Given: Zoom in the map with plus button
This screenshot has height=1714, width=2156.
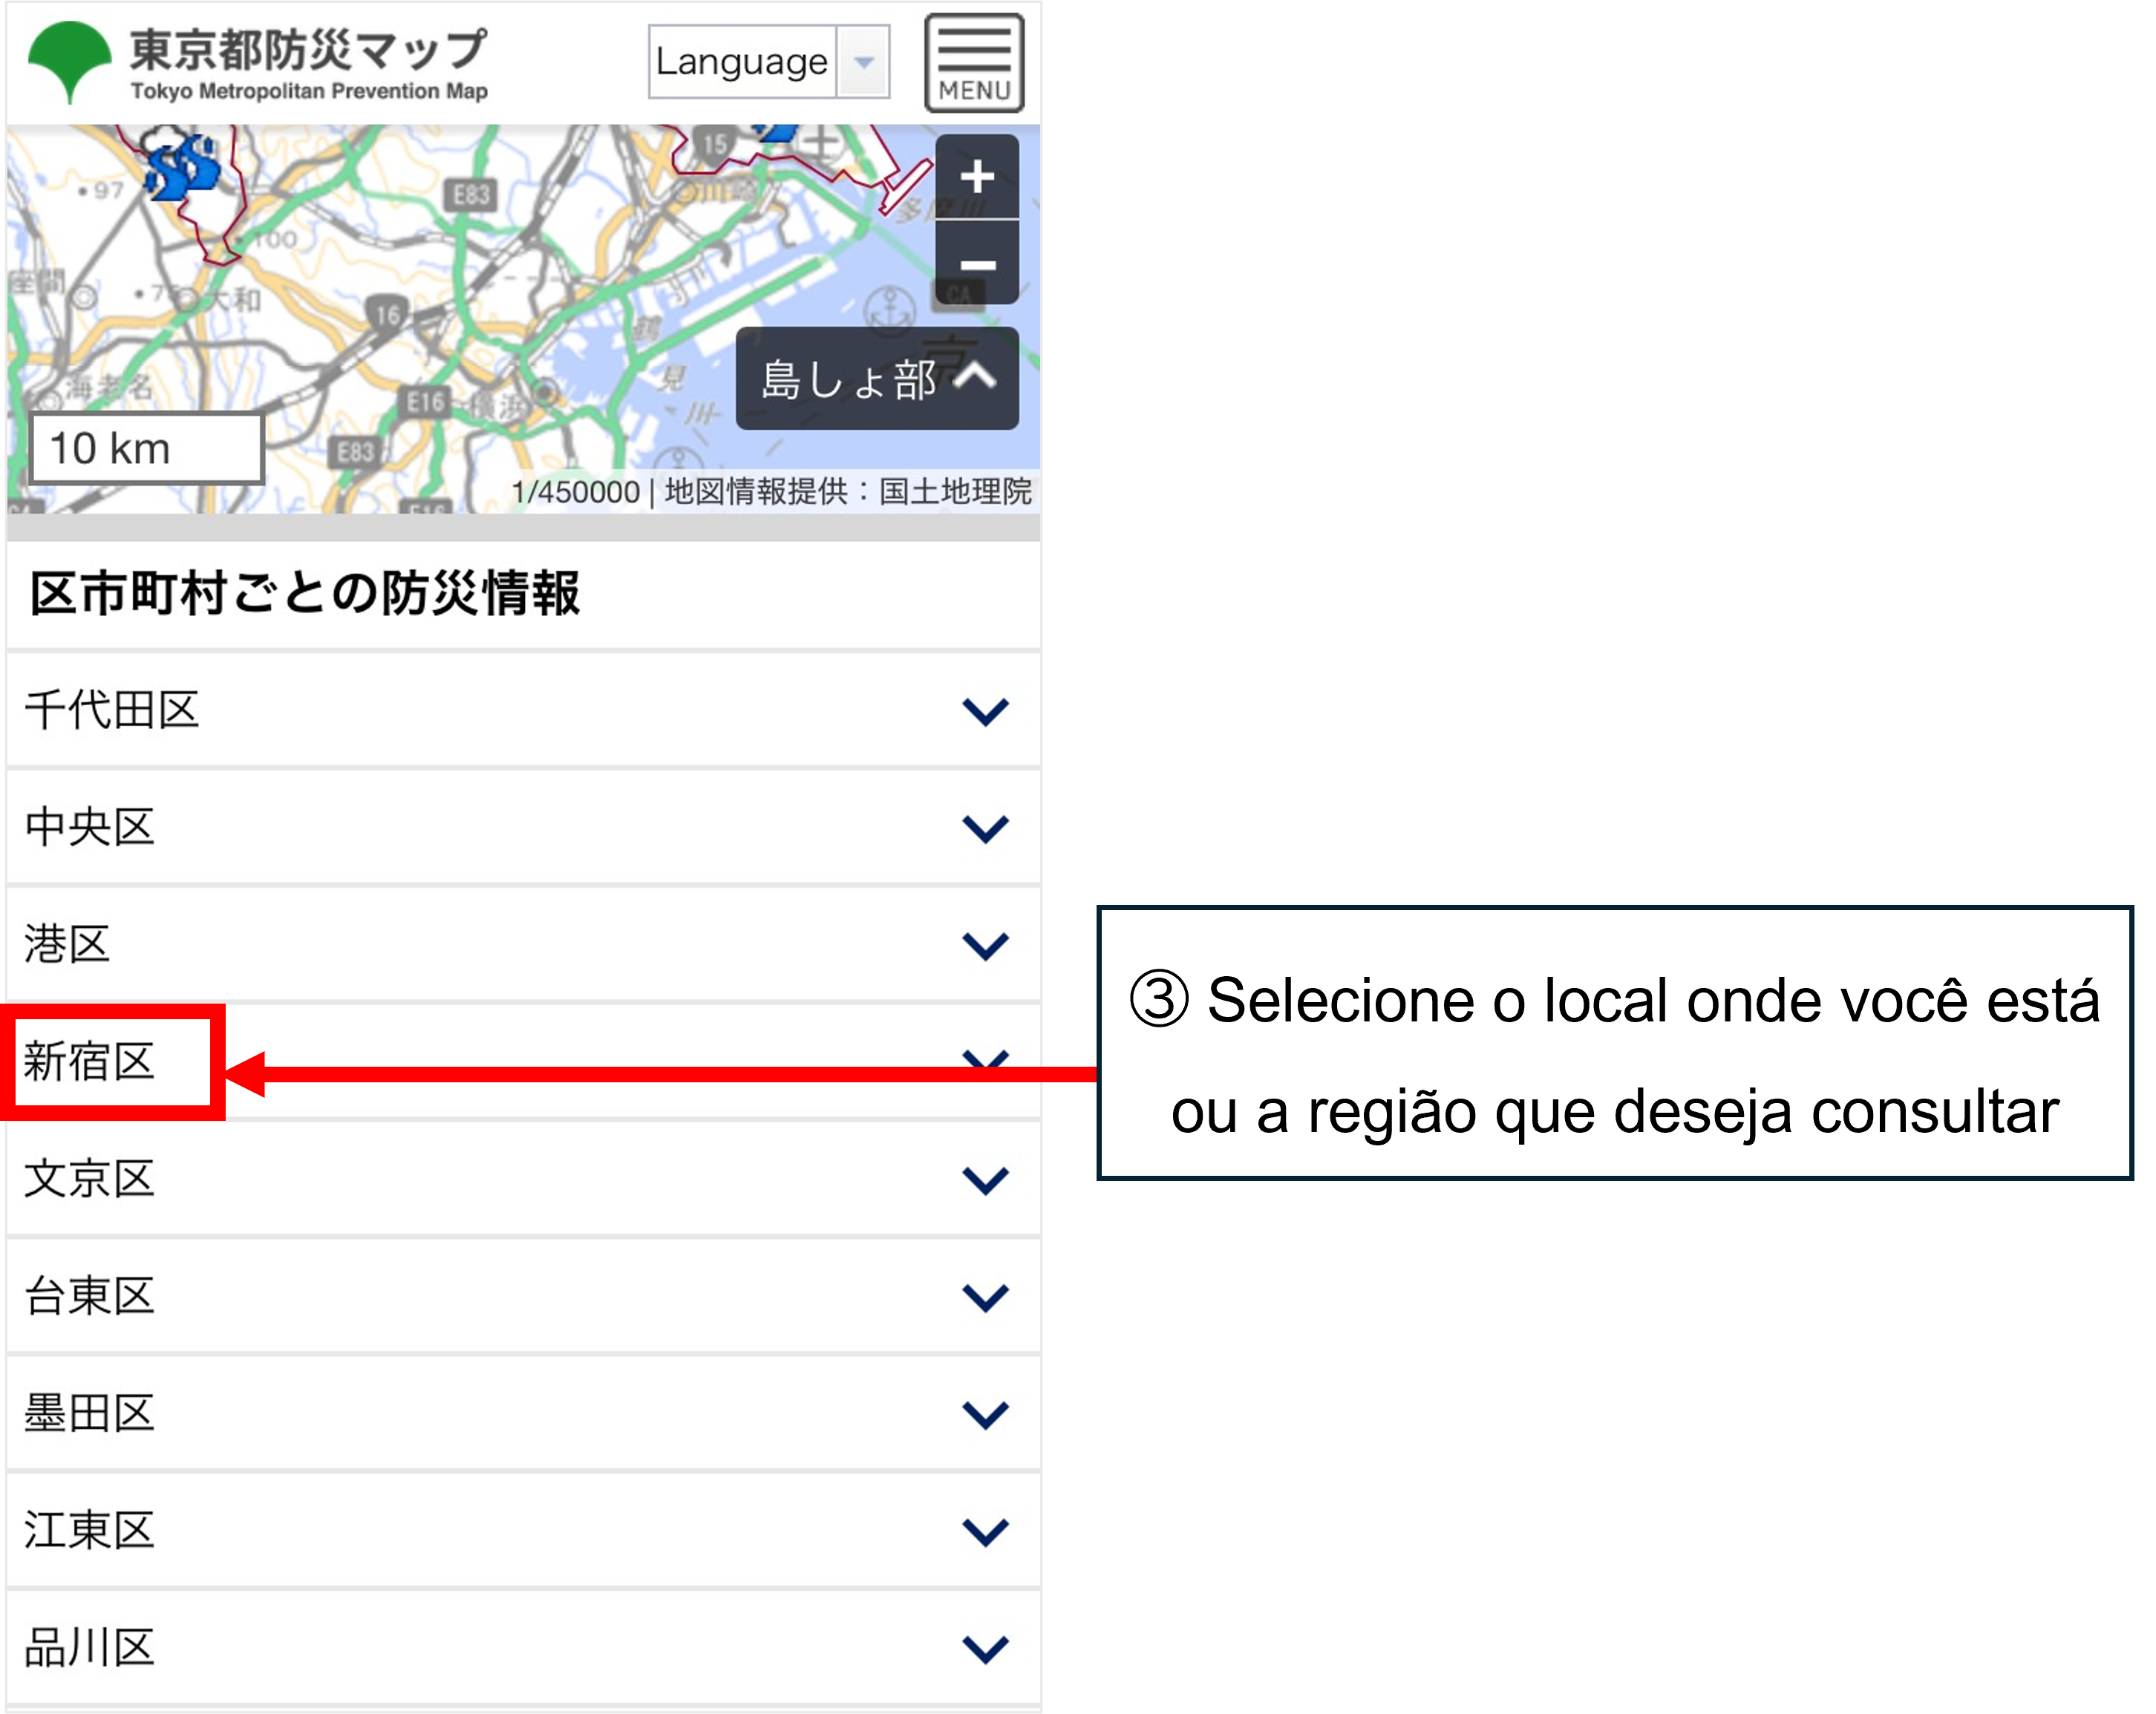Looking at the screenshot, I should point(977,178).
